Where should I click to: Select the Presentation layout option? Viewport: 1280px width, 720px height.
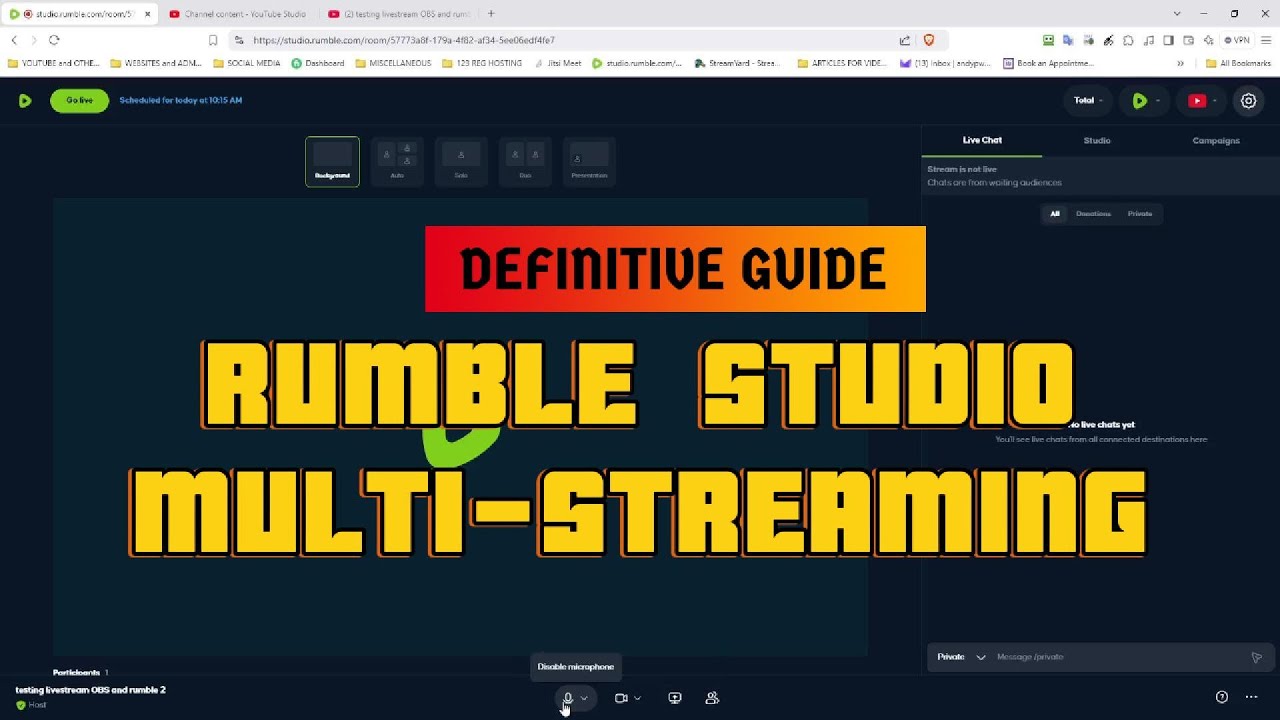589,161
